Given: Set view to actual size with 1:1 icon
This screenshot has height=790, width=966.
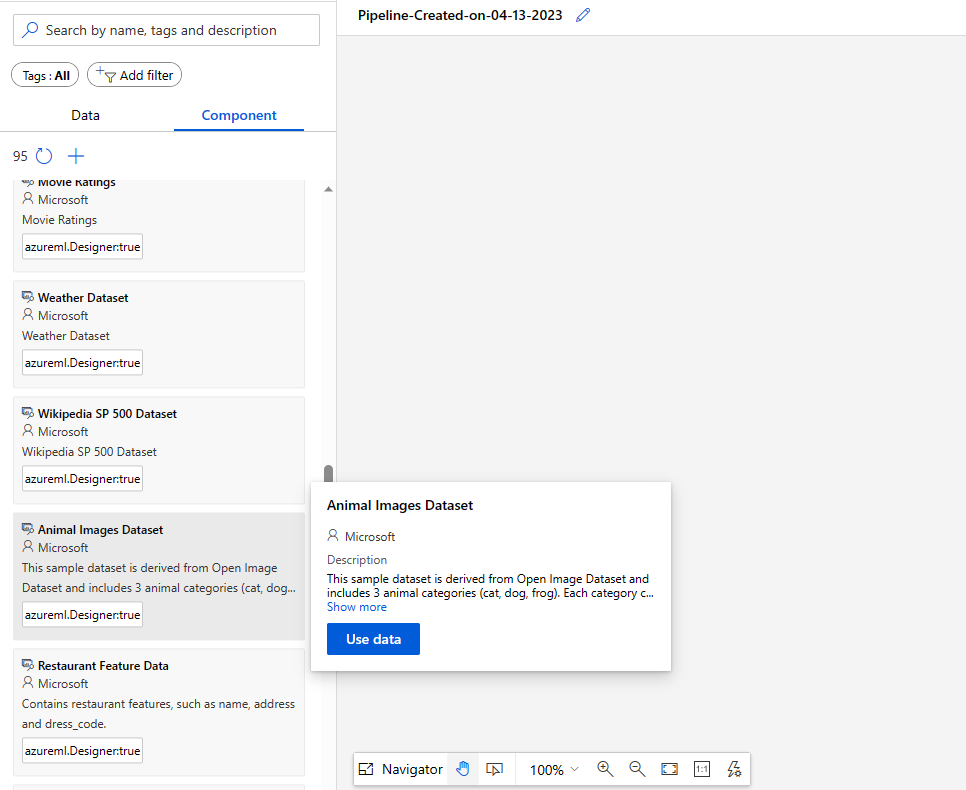Looking at the screenshot, I should (x=702, y=768).
